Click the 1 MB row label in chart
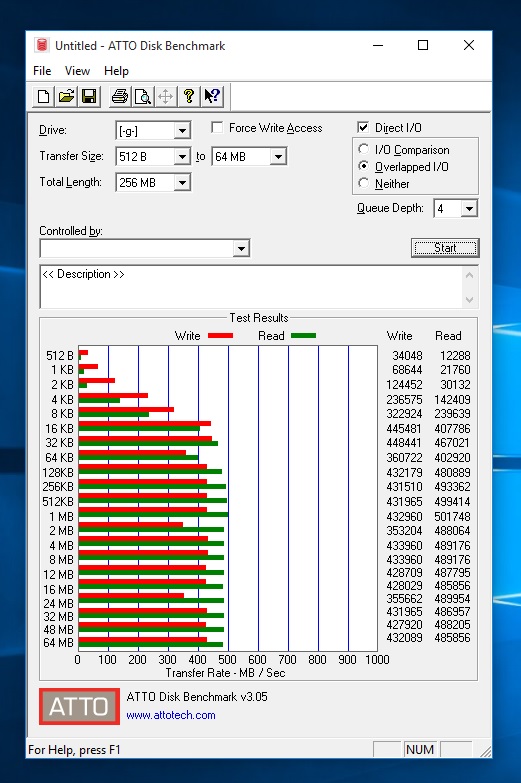This screenshot has width=521, height=783. pos(61,516)
